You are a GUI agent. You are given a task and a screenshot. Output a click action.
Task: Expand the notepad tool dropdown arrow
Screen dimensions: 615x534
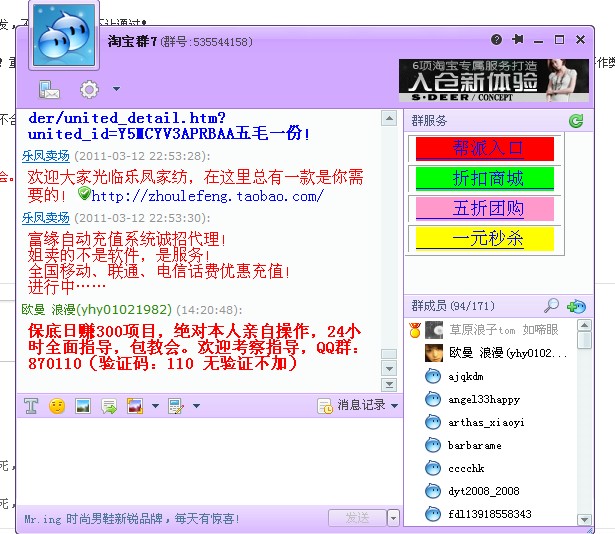tap(197, 406)
